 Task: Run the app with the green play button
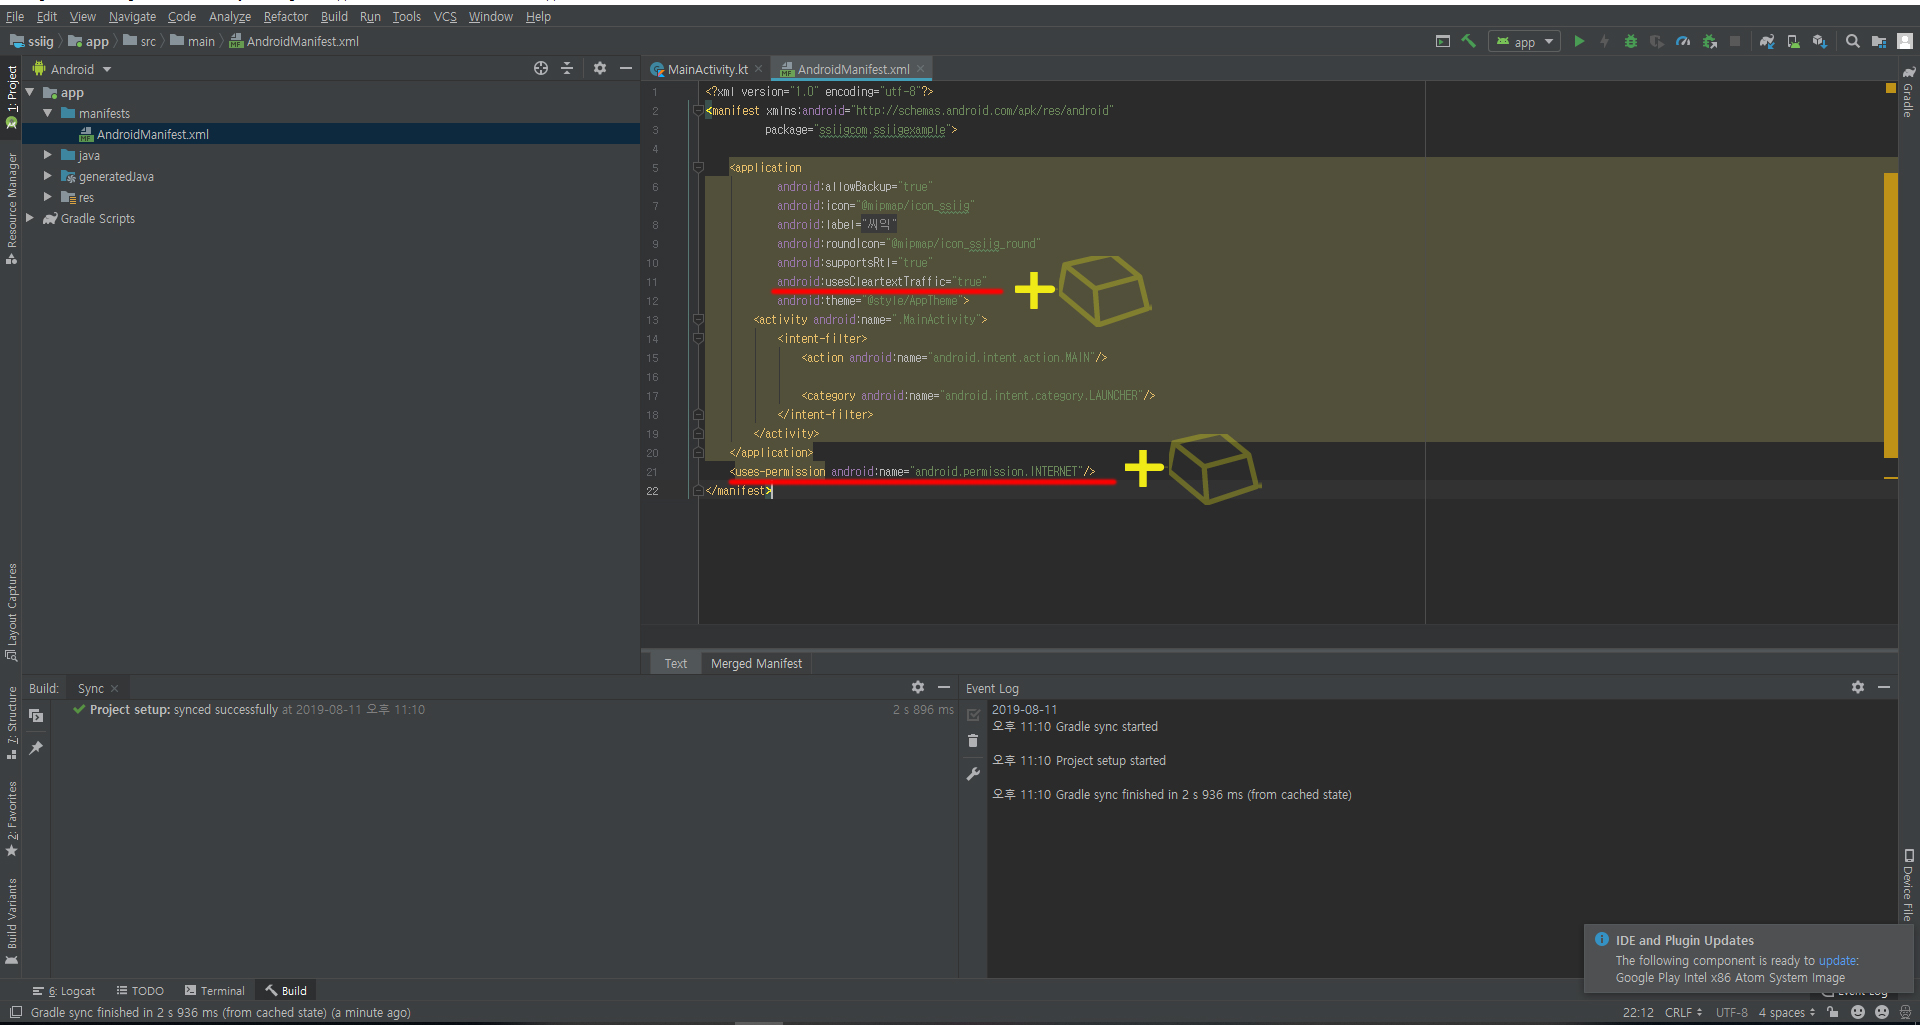click(x=1579, y=41)
